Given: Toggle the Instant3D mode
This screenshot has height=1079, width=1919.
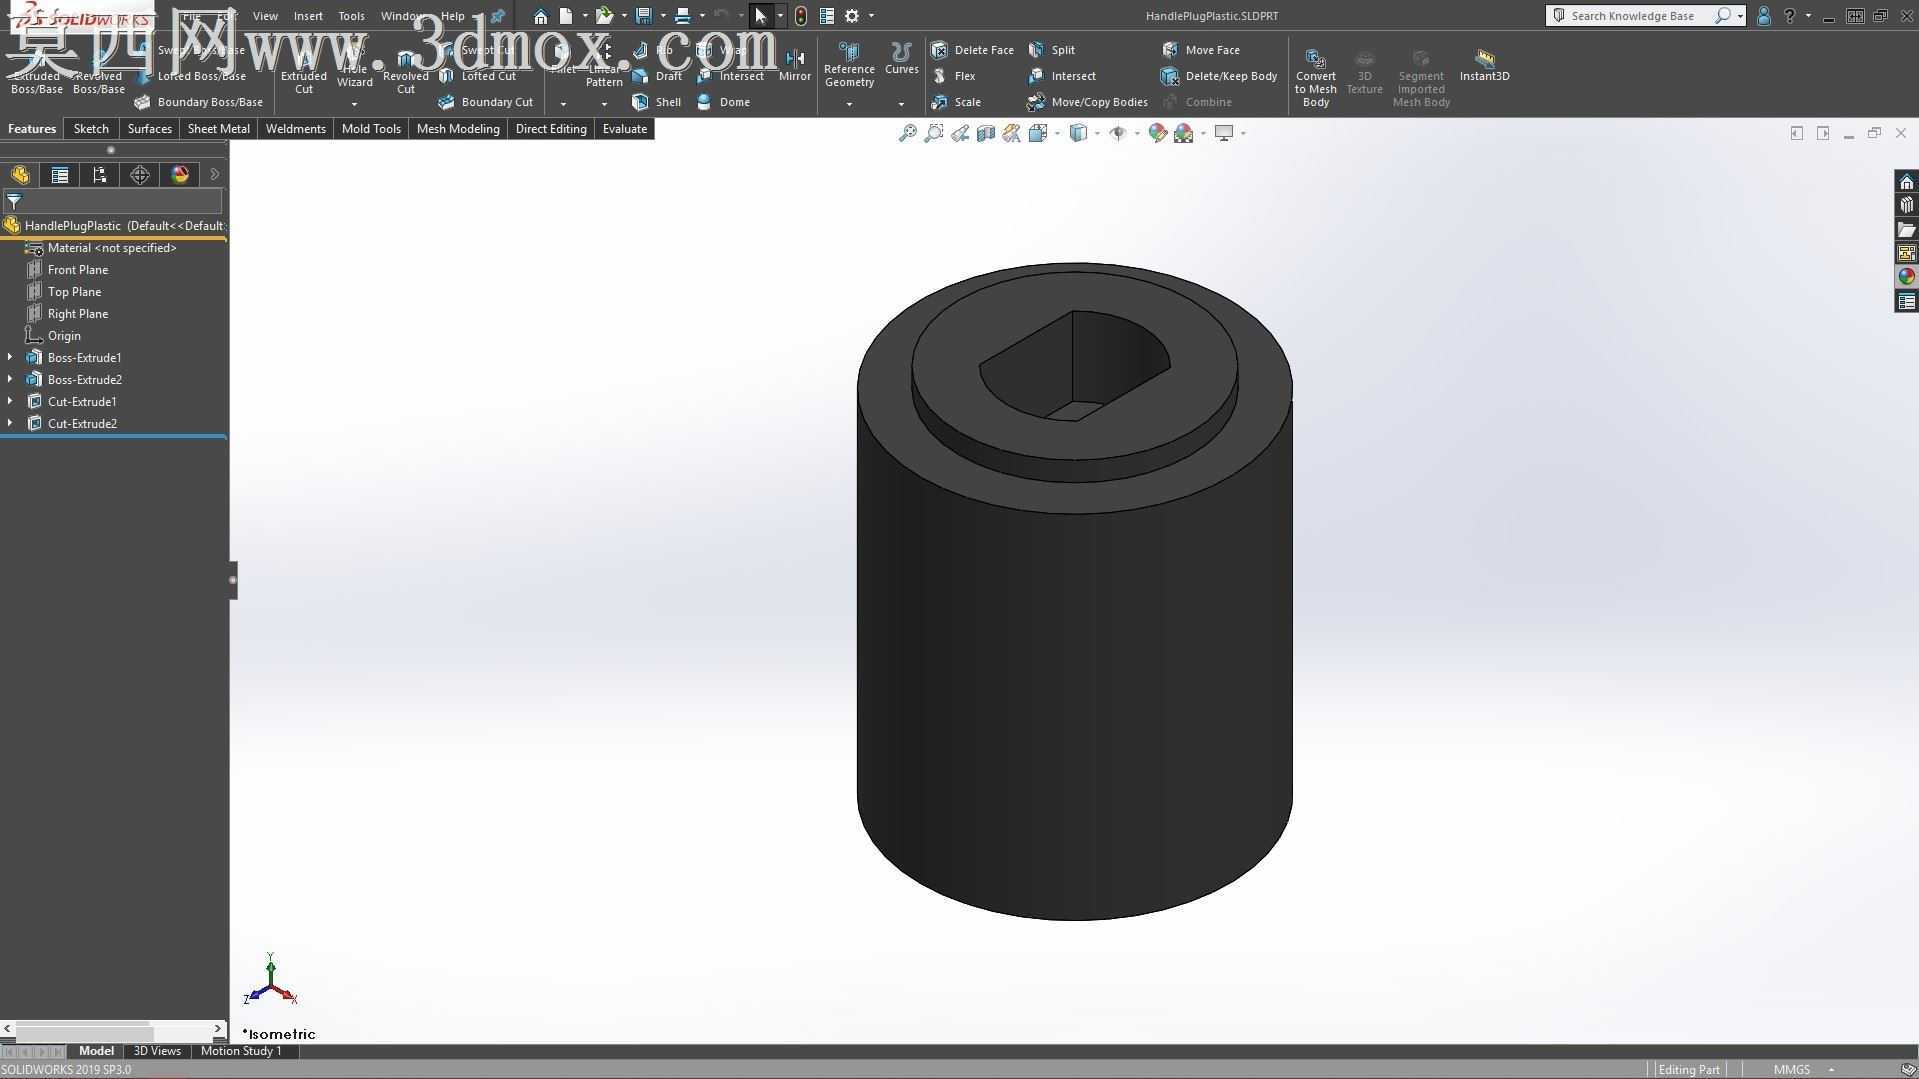Looking at the screenshot, I should point(1485,65).
